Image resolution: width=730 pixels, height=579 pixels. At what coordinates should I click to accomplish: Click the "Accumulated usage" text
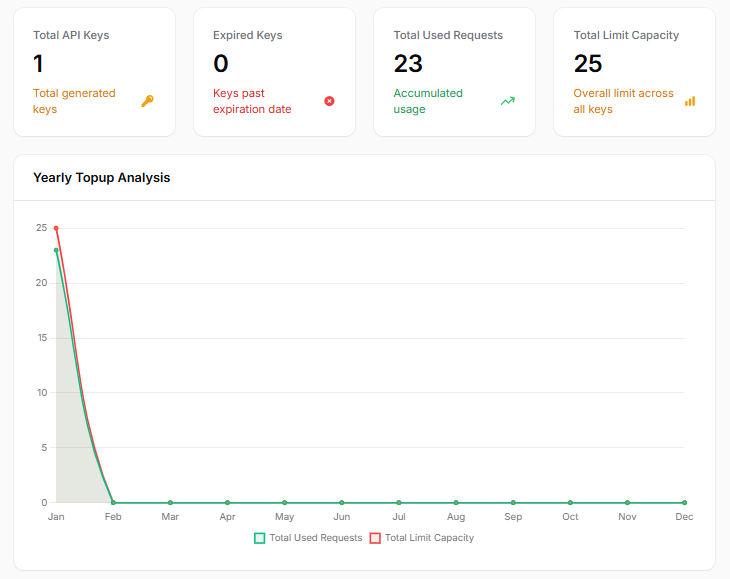pyautogui.click(x=428, y=101)
